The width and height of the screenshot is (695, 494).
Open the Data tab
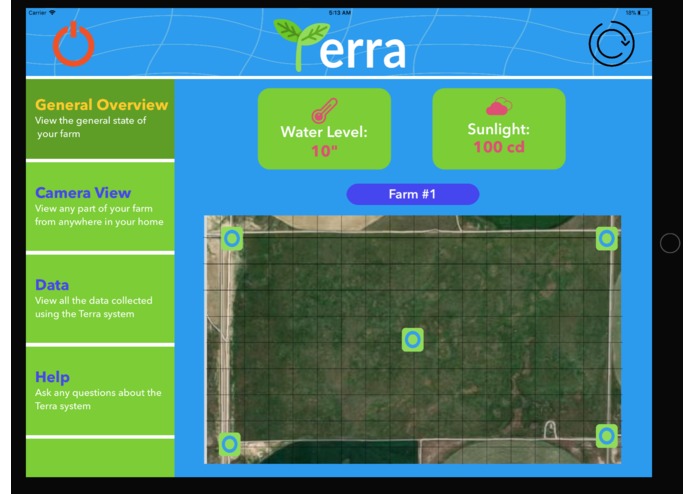100,299
